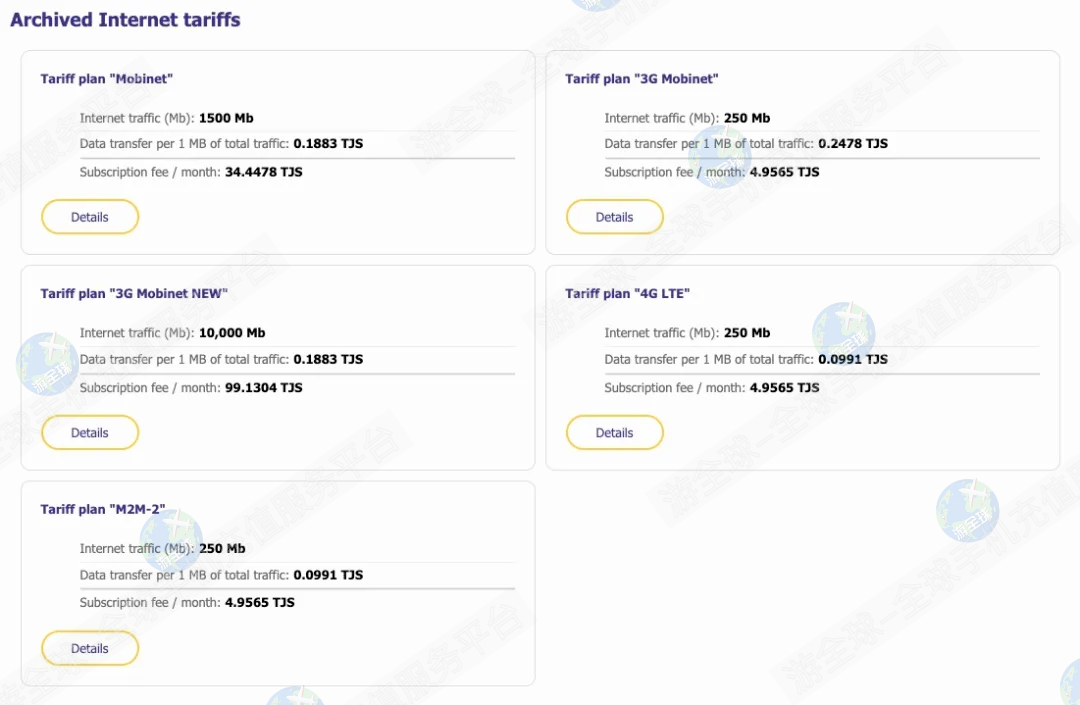Viewport: 1080px width, 705px height.
Task: Click the Tariff plan "4G LTE" heading
Action: tap(627, 294)
